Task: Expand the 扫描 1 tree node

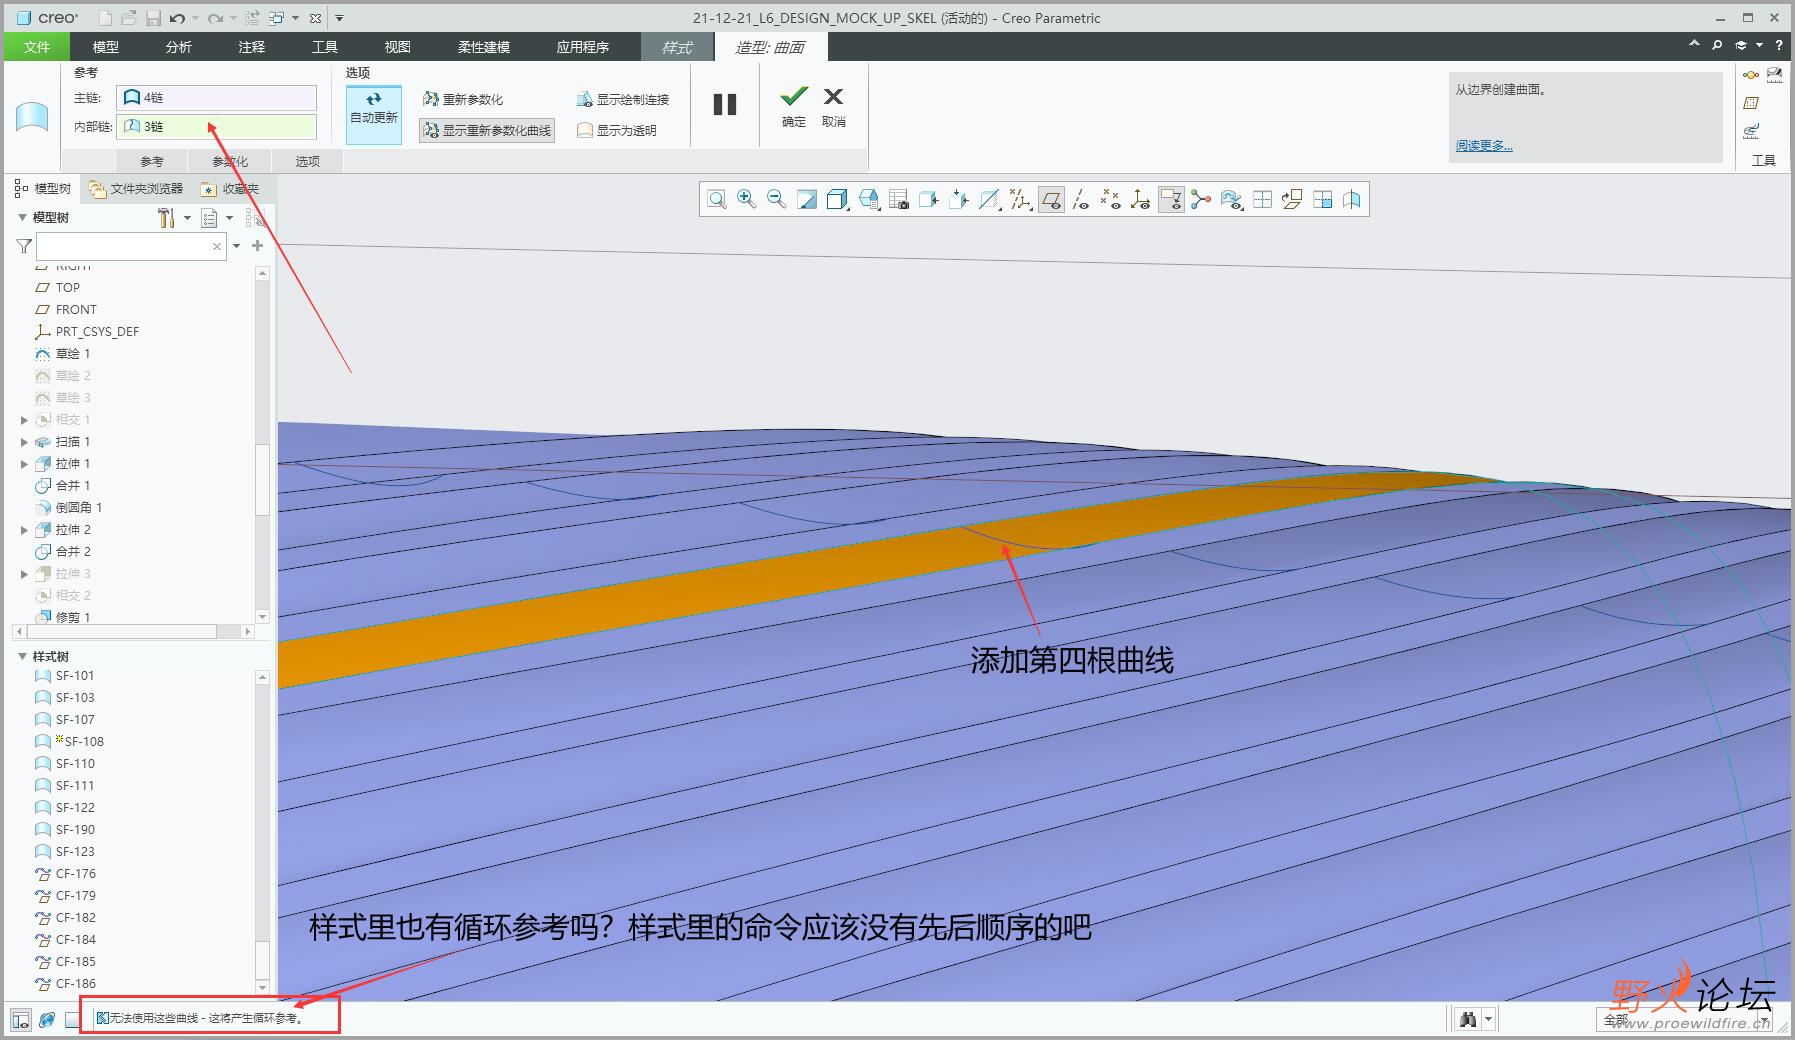Action: tap(24, 442)
